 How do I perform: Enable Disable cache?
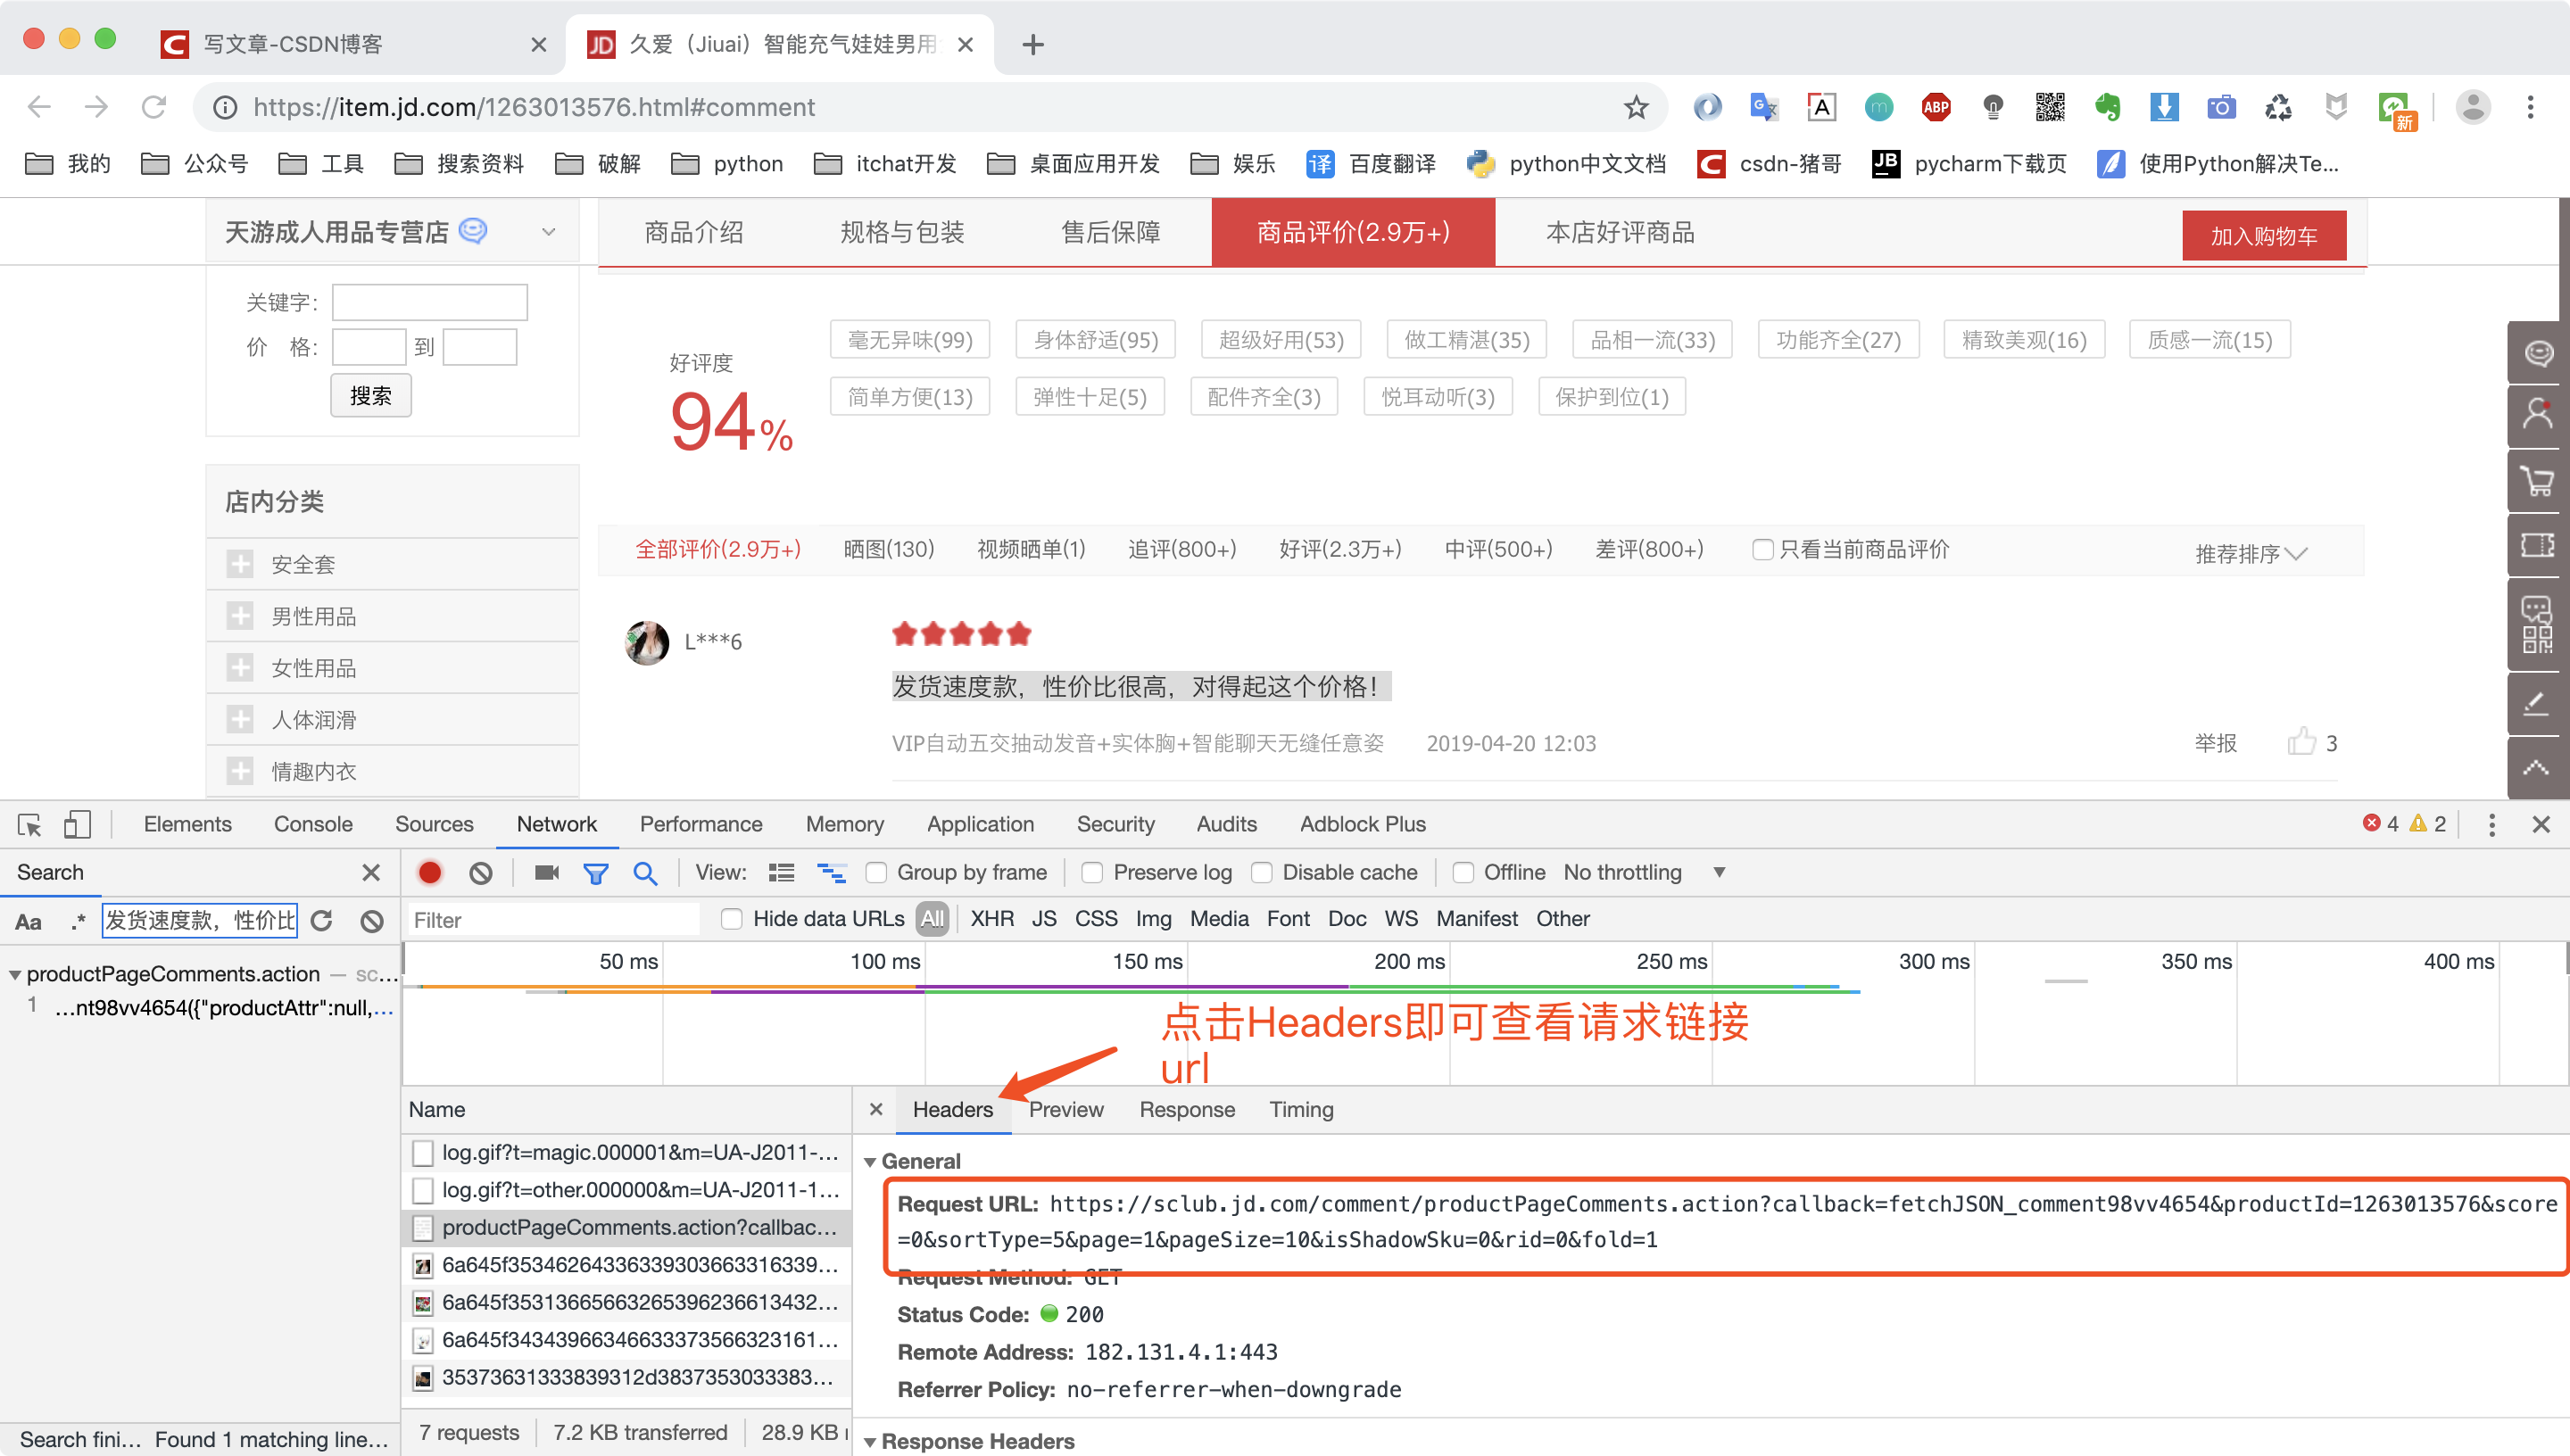point(1261,872)
